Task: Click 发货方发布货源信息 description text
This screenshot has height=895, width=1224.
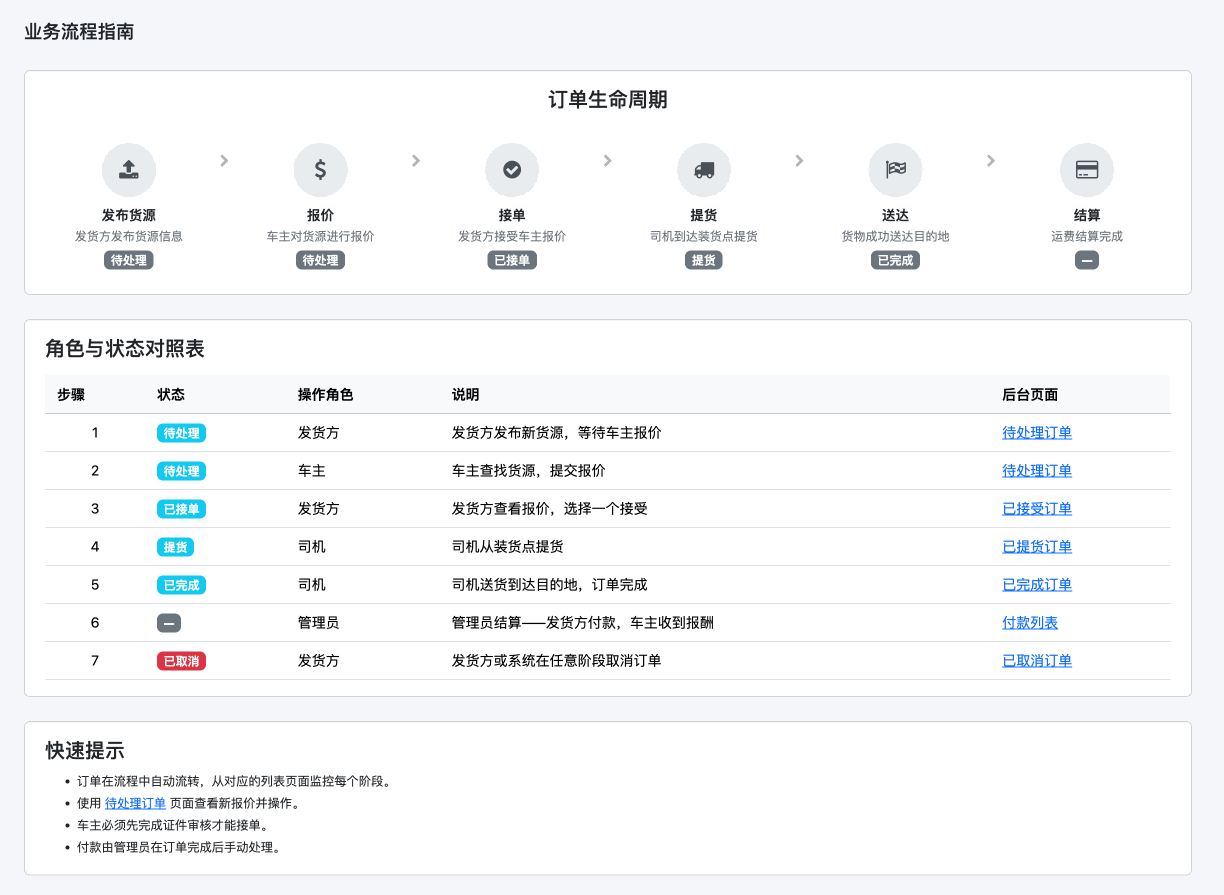Action: [x=129, y=237]
